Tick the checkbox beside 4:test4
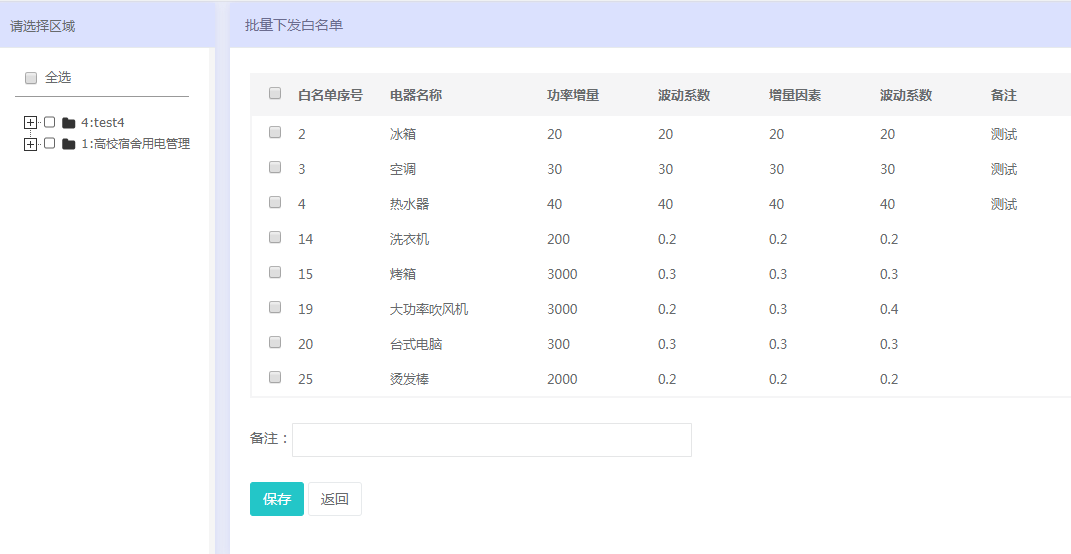Viewport: 1071px width, 554px height. click(x=49, y=122)
